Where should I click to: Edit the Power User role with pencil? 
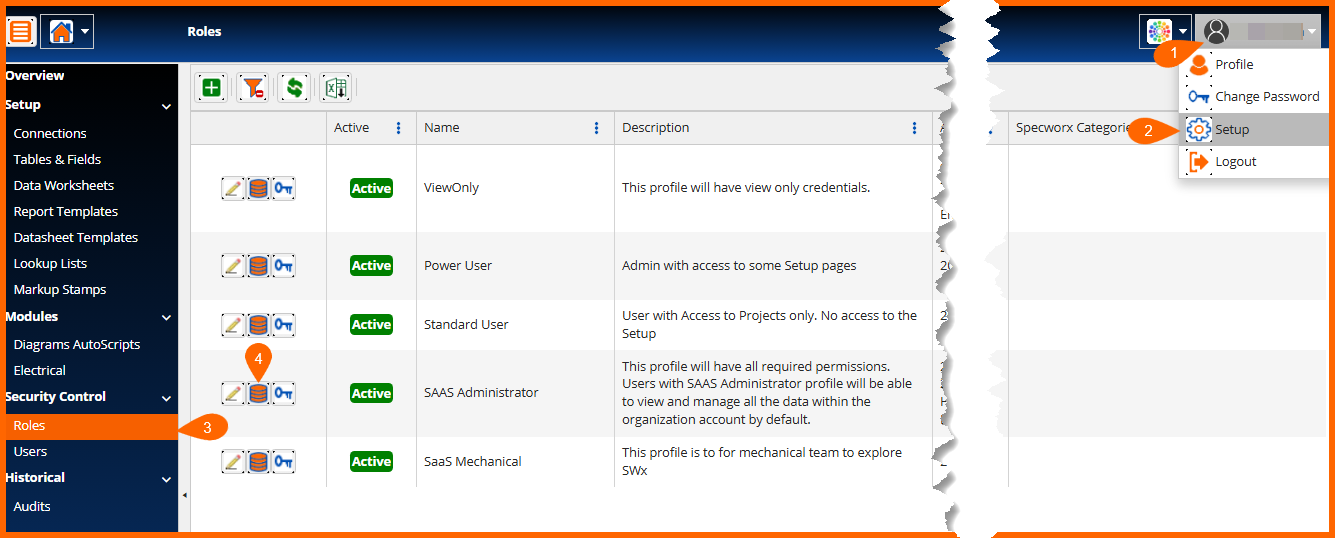point(232,265)
